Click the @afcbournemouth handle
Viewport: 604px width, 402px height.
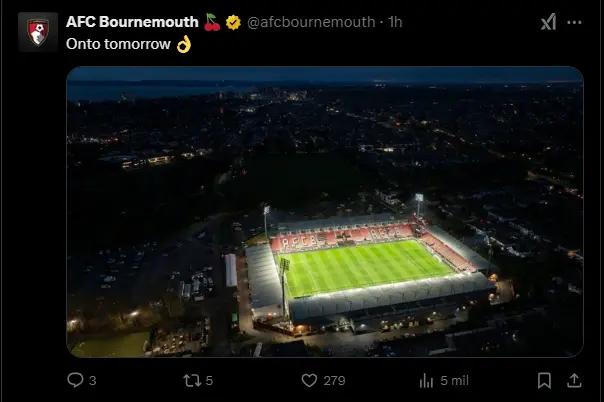[x=311, y=22]
